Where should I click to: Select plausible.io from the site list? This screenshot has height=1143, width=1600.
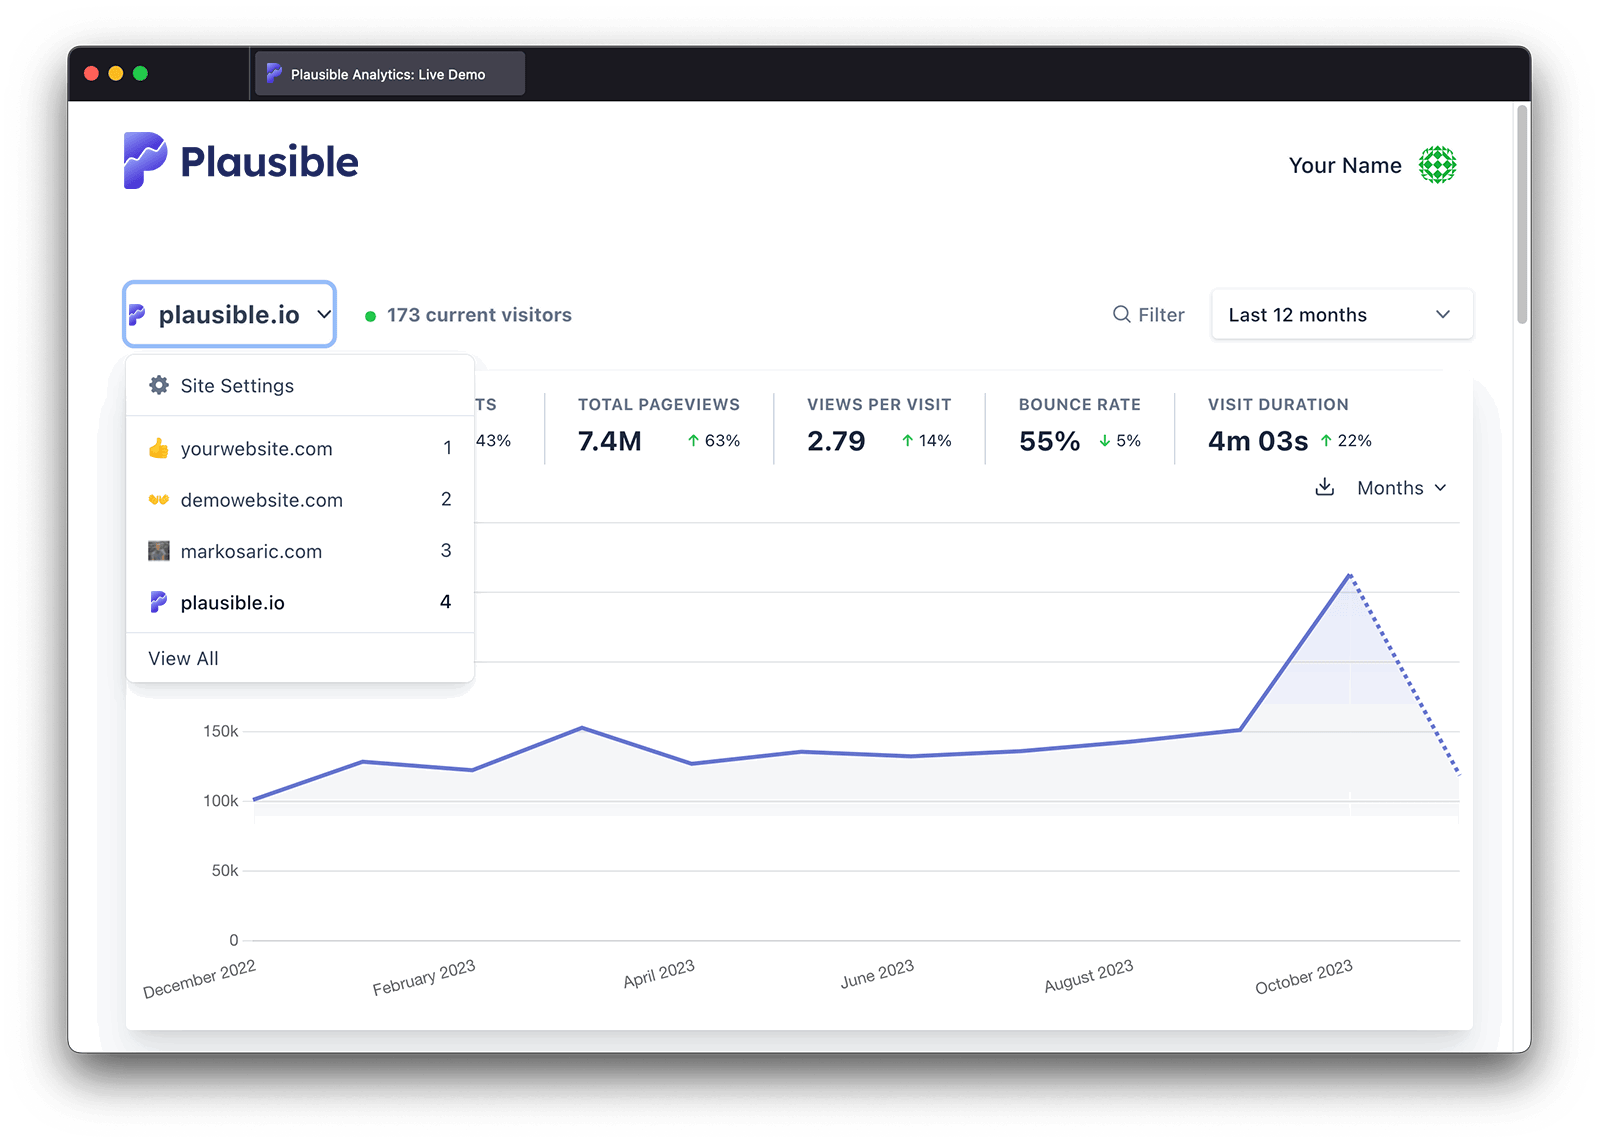point(232,603)
